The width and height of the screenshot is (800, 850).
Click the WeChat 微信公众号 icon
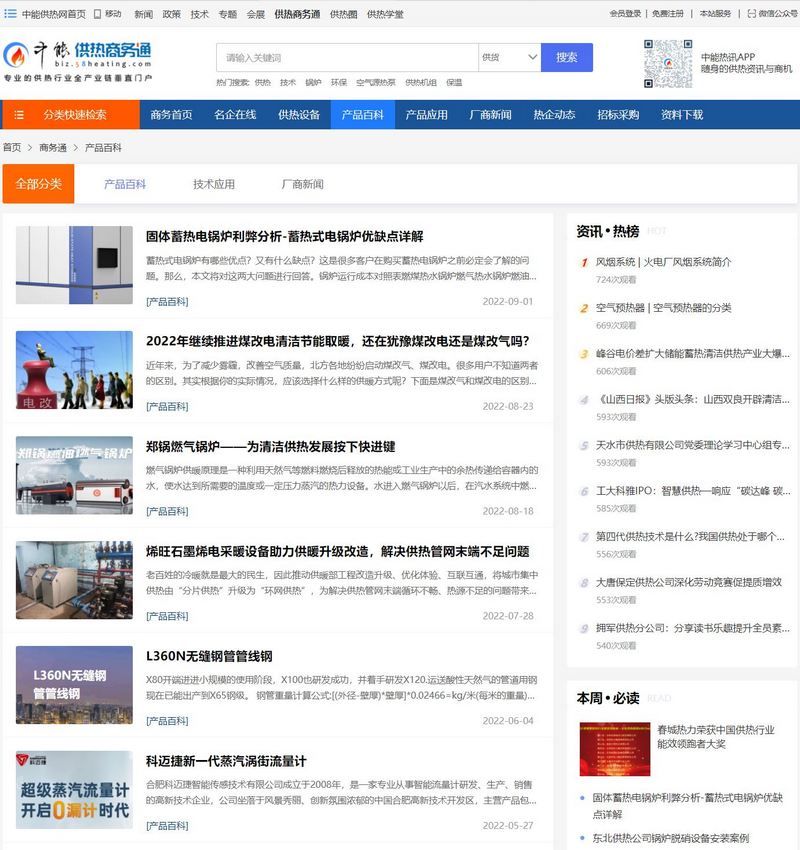[751, 14]
